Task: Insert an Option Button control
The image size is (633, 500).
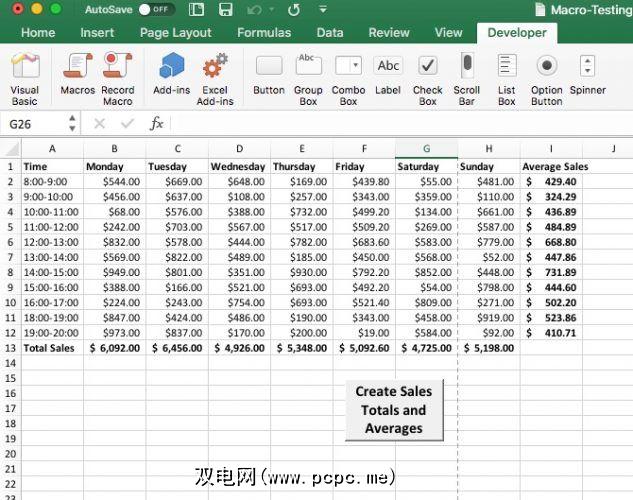Action: click(x=547, y=78)
